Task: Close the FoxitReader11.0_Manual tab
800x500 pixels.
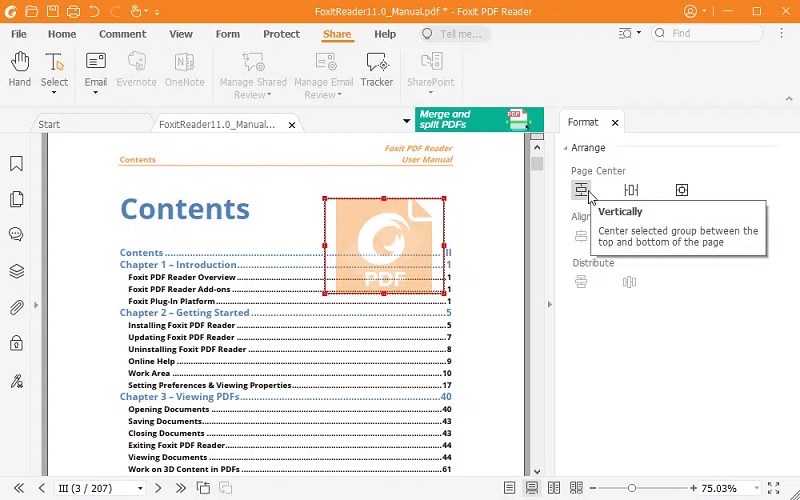Action: (292, 124)
